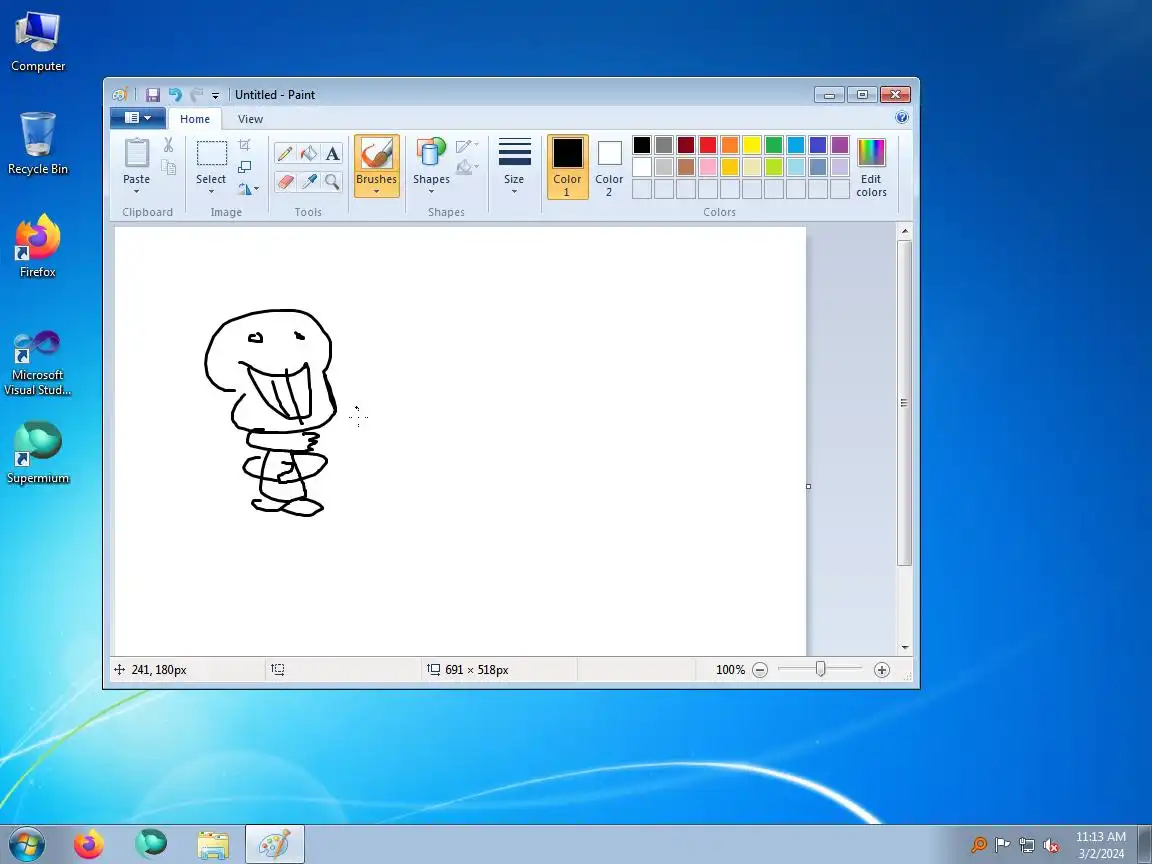Pick the purple color swatch
This screenshot has width=1152, height=864.
pos(840,145)
